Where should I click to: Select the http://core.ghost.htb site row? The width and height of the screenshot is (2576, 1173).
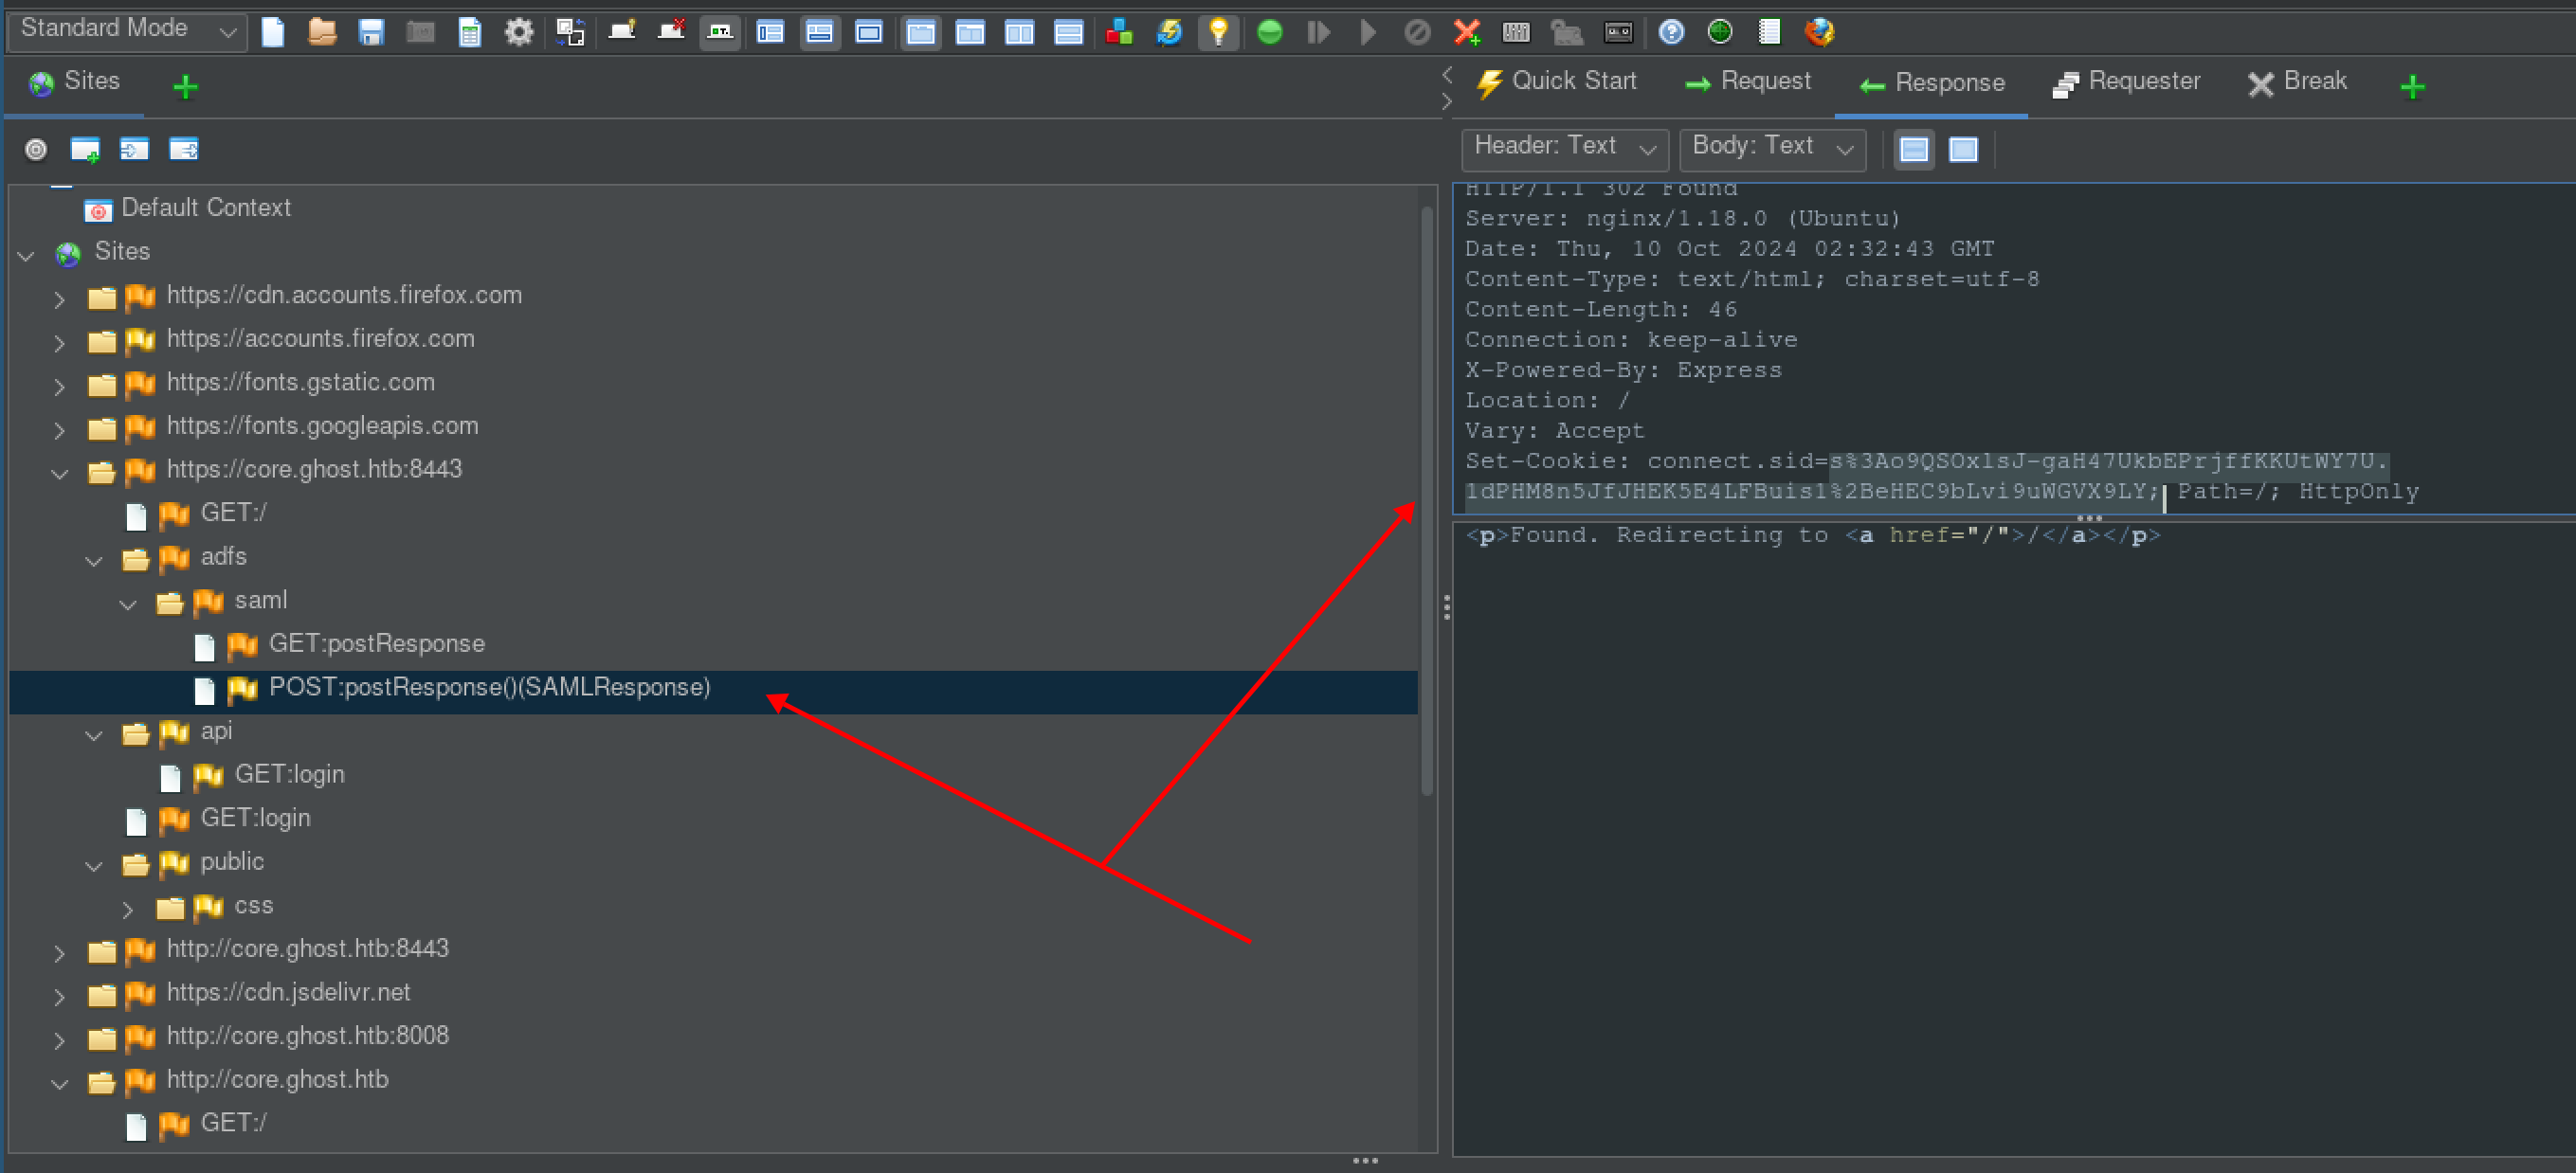[277, 1080]
